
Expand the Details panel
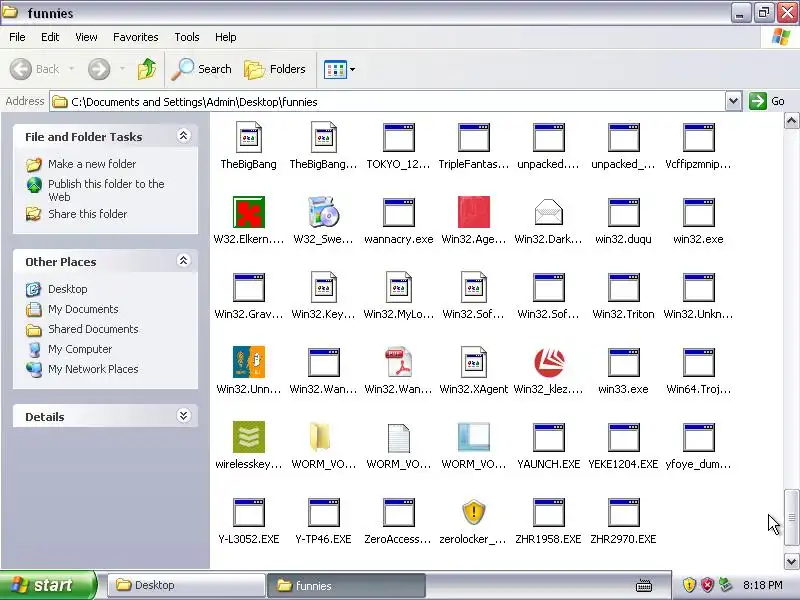tap(183, 415)
